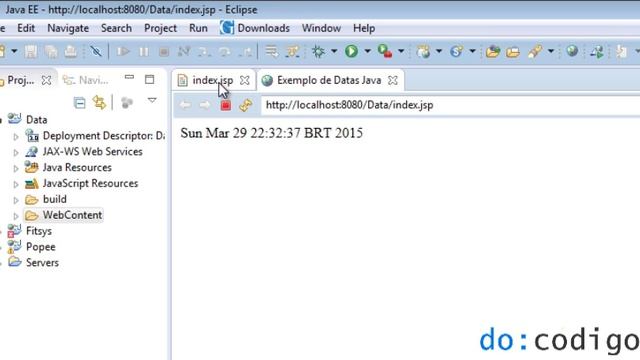
Task: Click Drop to Frame icon
Action: click(271, 51)
